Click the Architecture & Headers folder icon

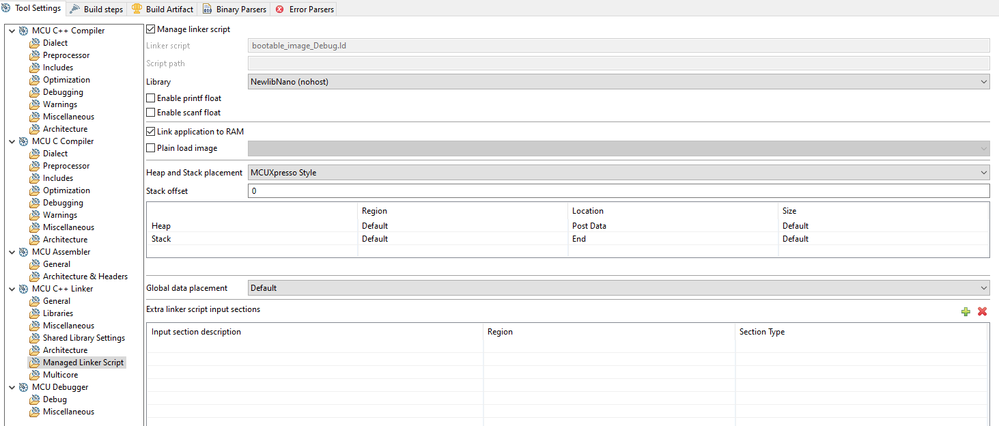pyautogui.click(x=34, y=277)
